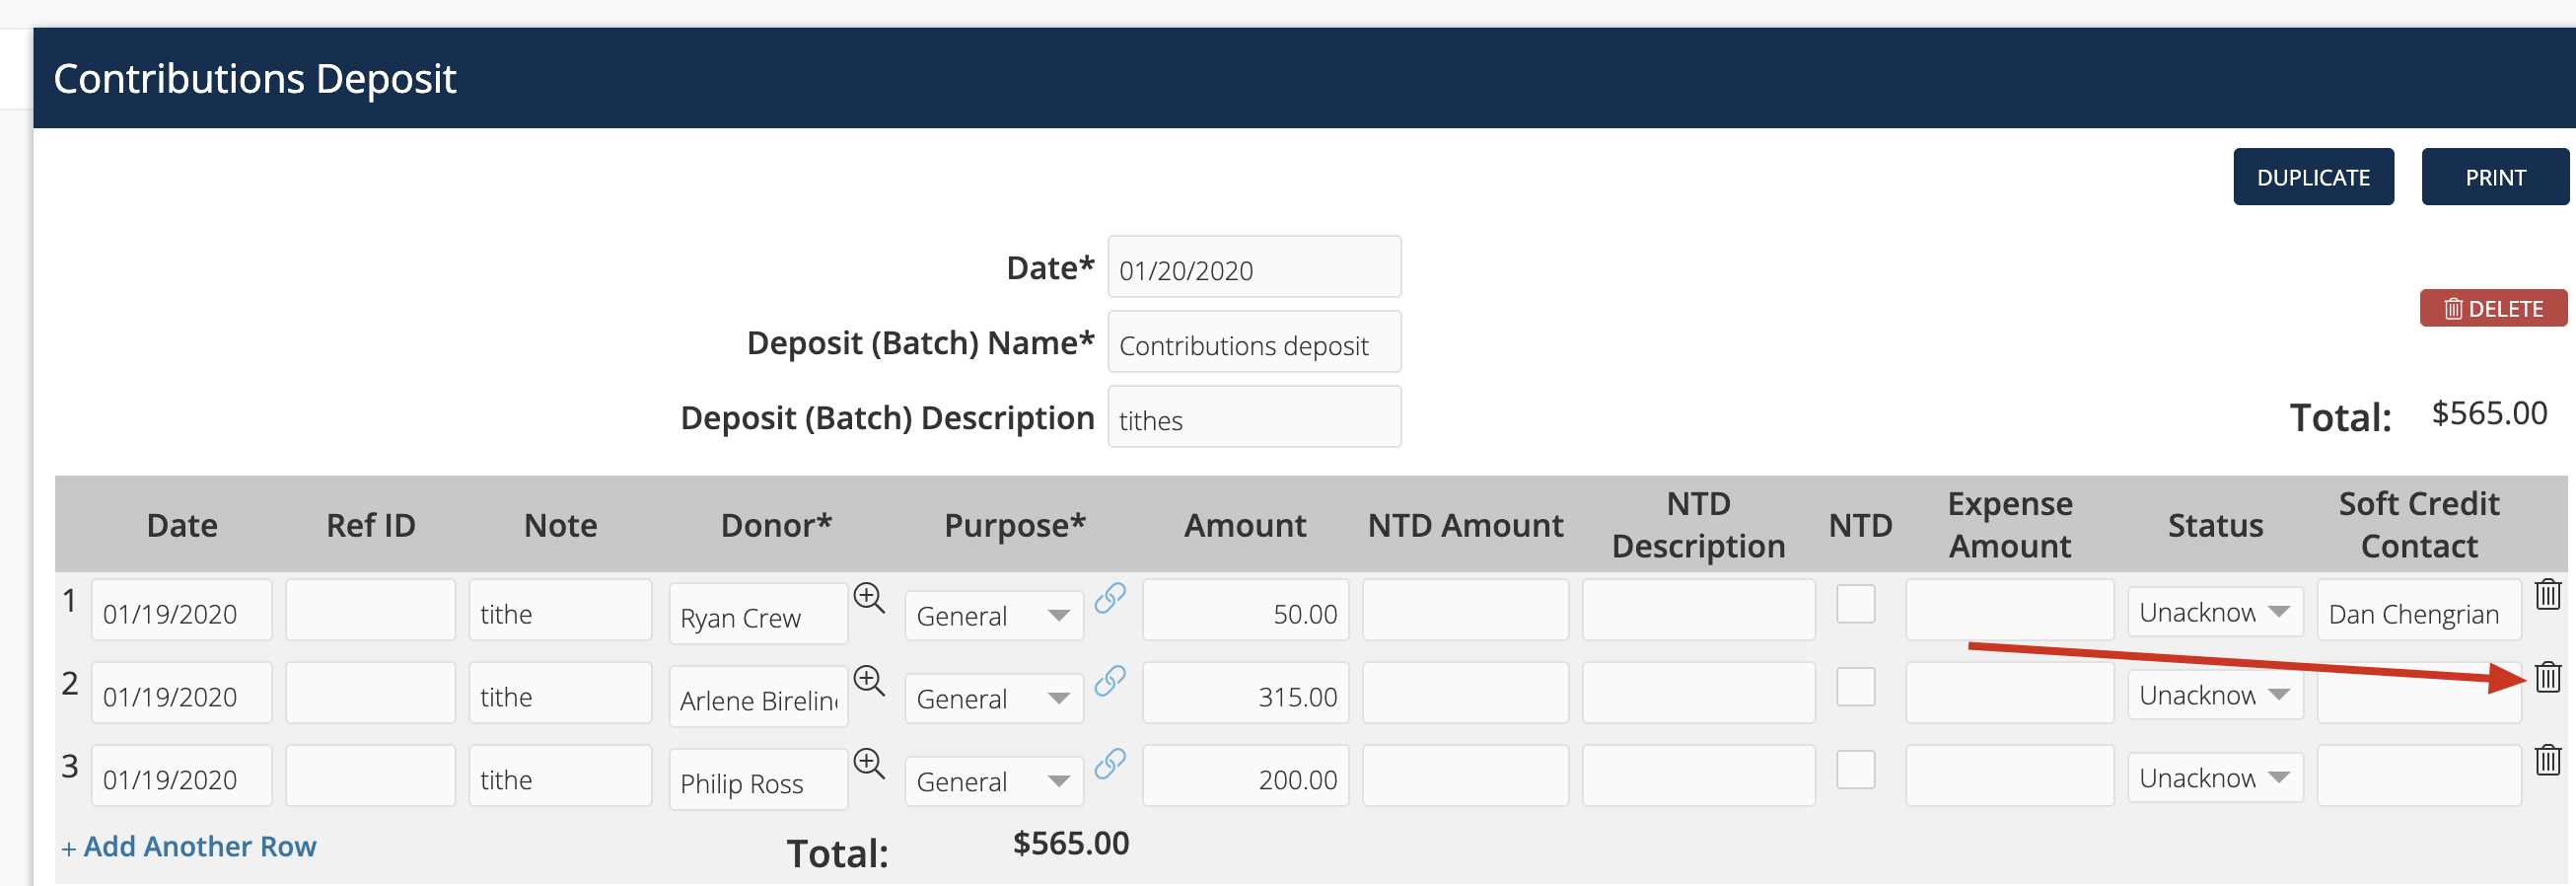The height and width of the screenshot is (886, 2576).
Task: Click Ref ID field in row 3
Action: coord(370,776)
